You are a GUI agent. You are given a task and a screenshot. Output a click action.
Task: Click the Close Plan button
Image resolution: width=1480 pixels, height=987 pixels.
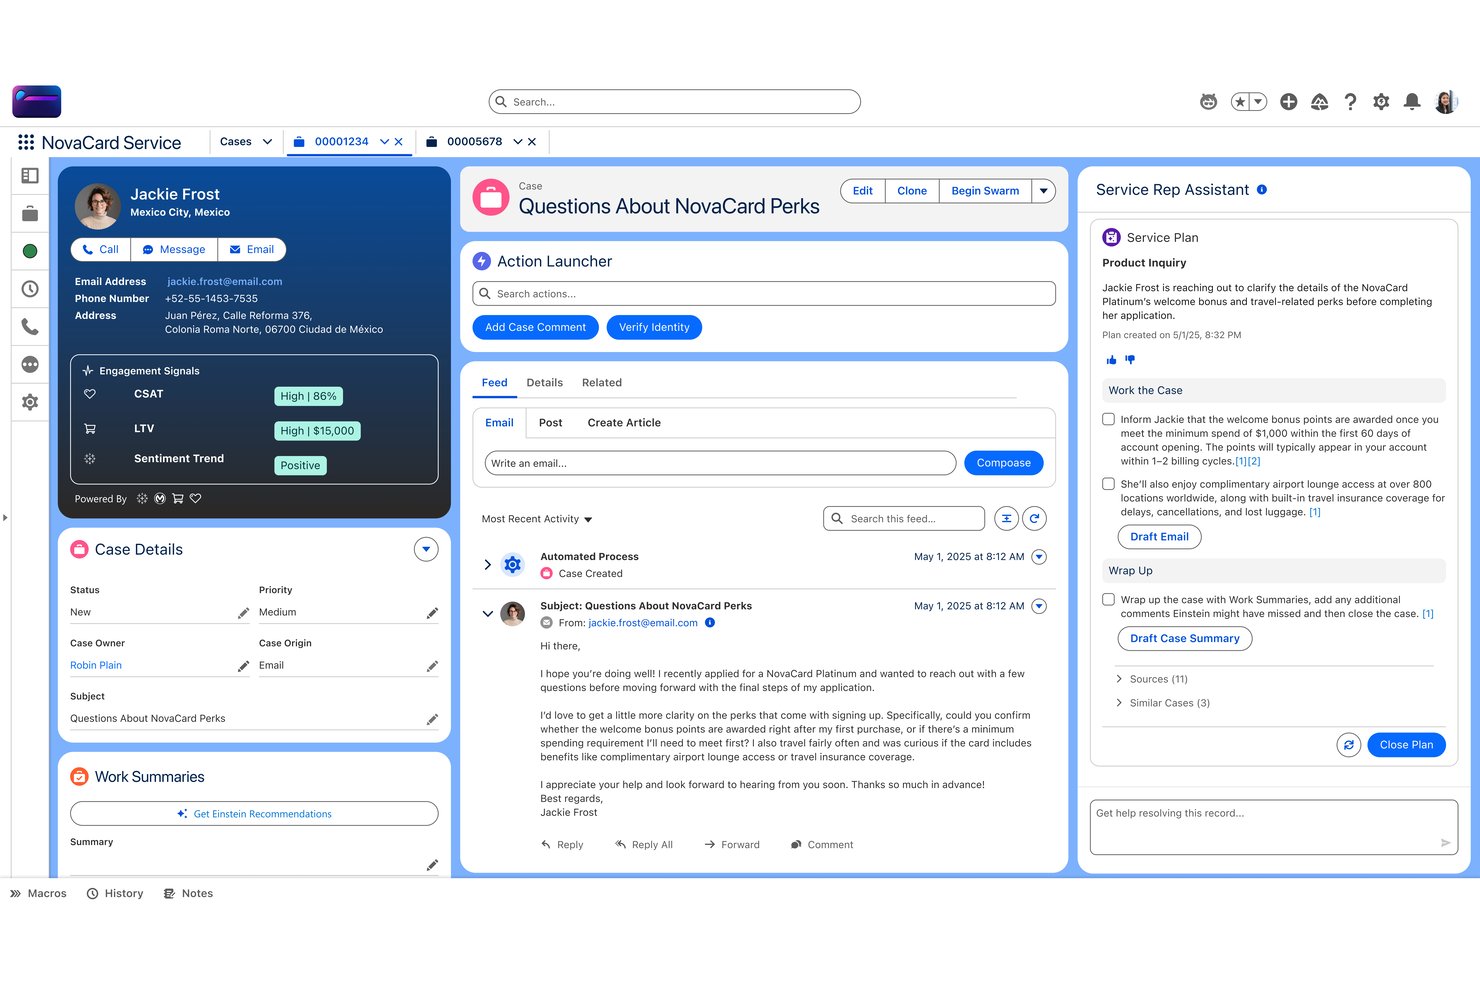tap(1406, 744)
